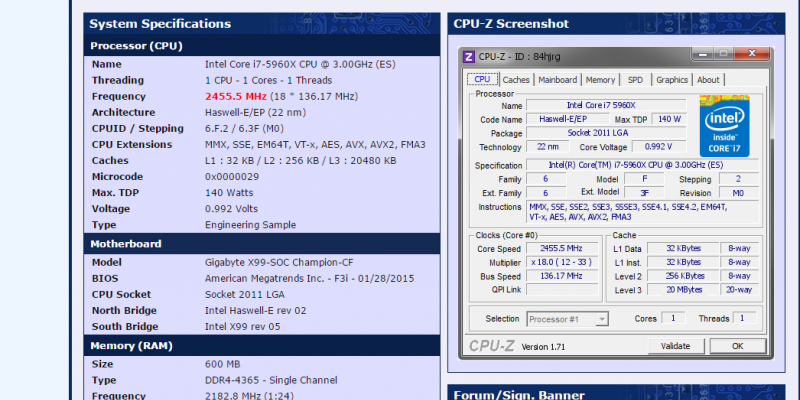Screen dimensions: 800x400
Task: Switch to the Caches tab
Action: (516, 80)
